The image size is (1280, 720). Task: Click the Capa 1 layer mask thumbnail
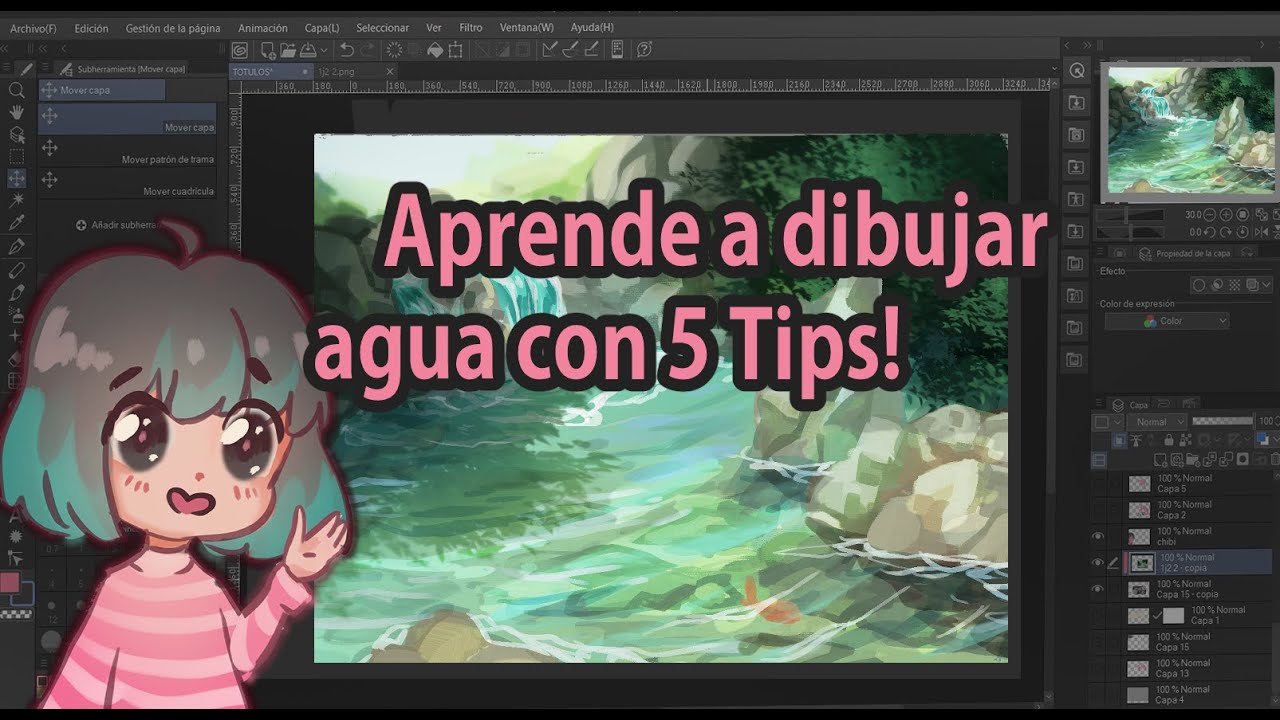pos(1173,616)
